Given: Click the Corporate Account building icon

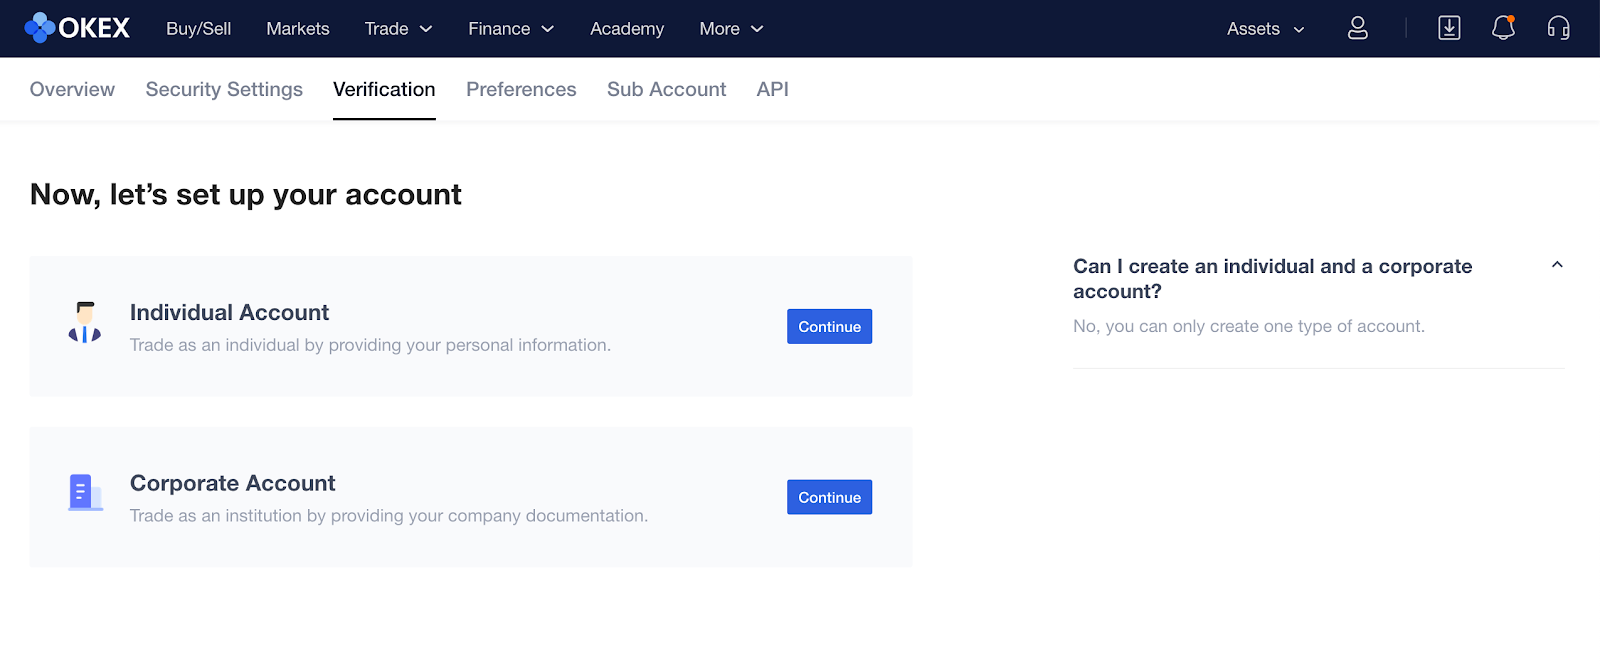Looking at the screenshot, I should tap(84, 493).
